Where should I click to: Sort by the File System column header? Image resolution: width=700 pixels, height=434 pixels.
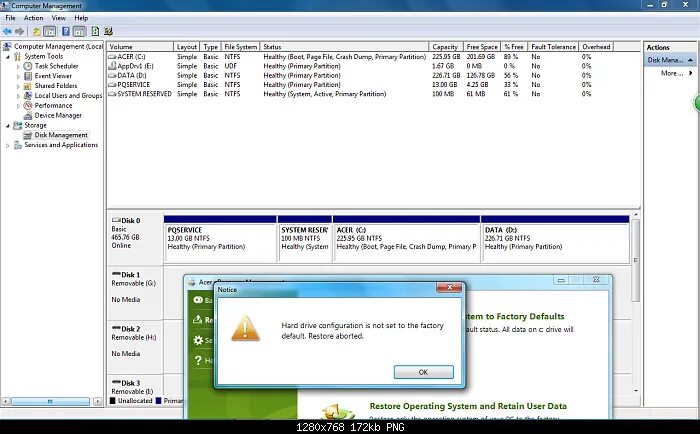(x=240, y=46)
